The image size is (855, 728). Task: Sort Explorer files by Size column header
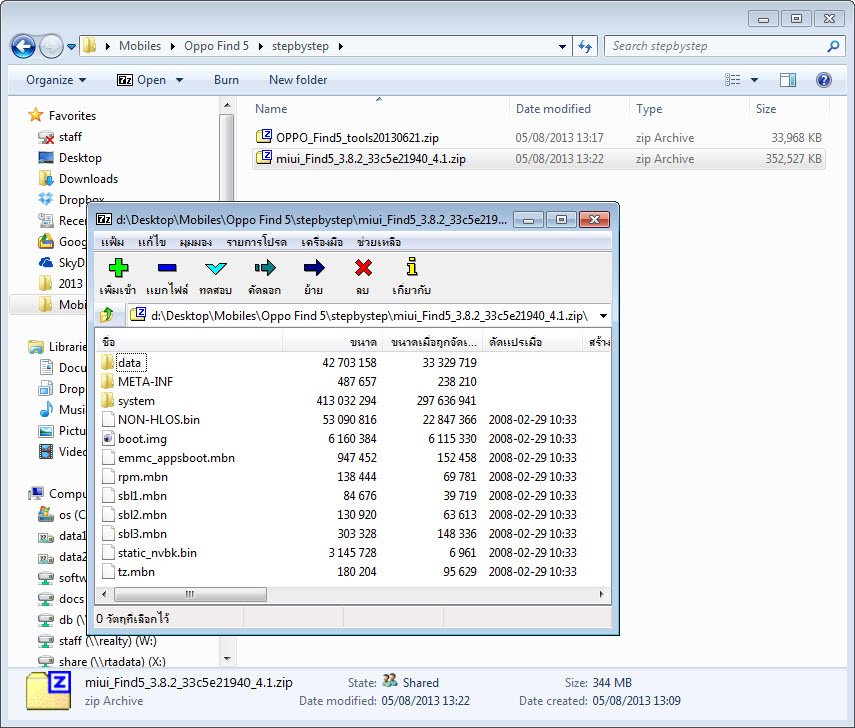(x=789, y=109)
